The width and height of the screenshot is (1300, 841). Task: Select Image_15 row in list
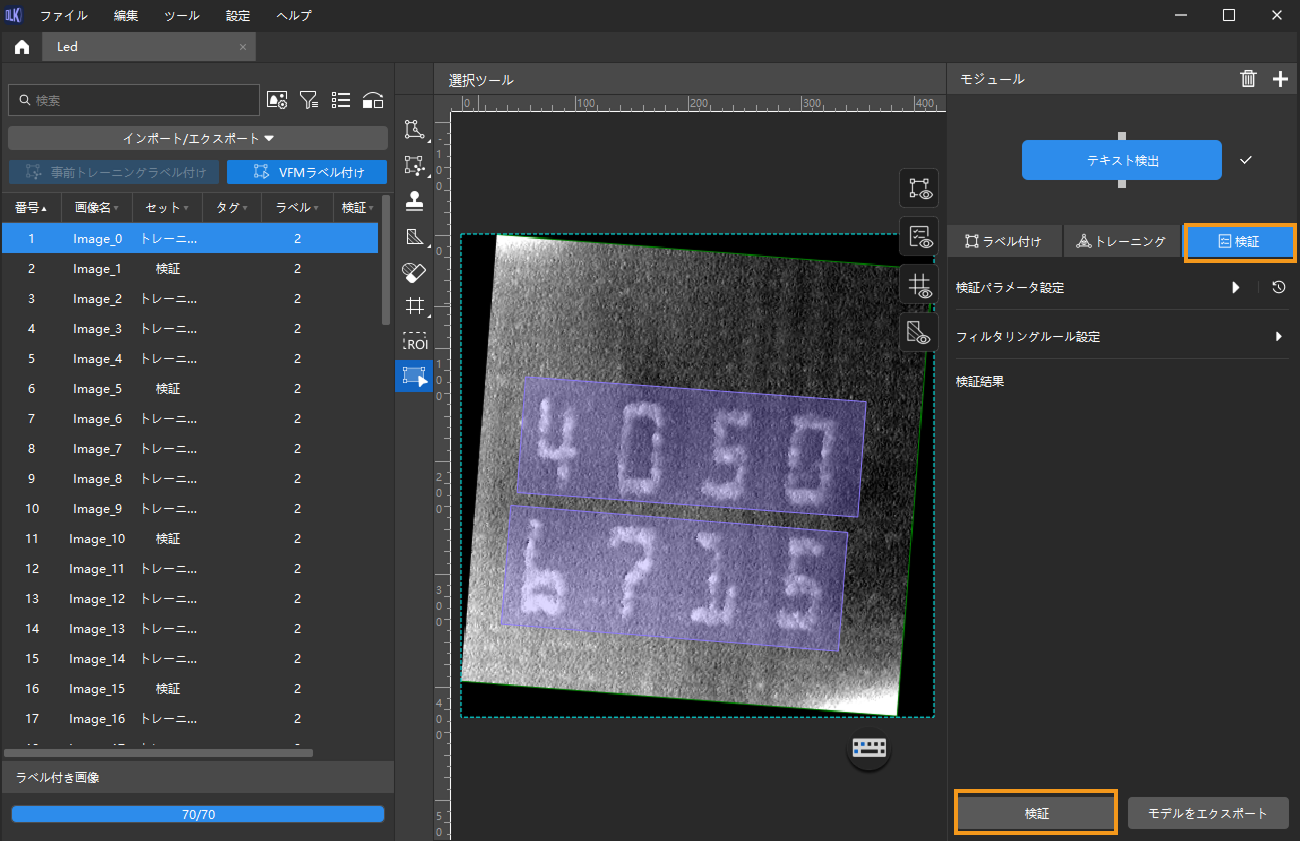[190, 689]
